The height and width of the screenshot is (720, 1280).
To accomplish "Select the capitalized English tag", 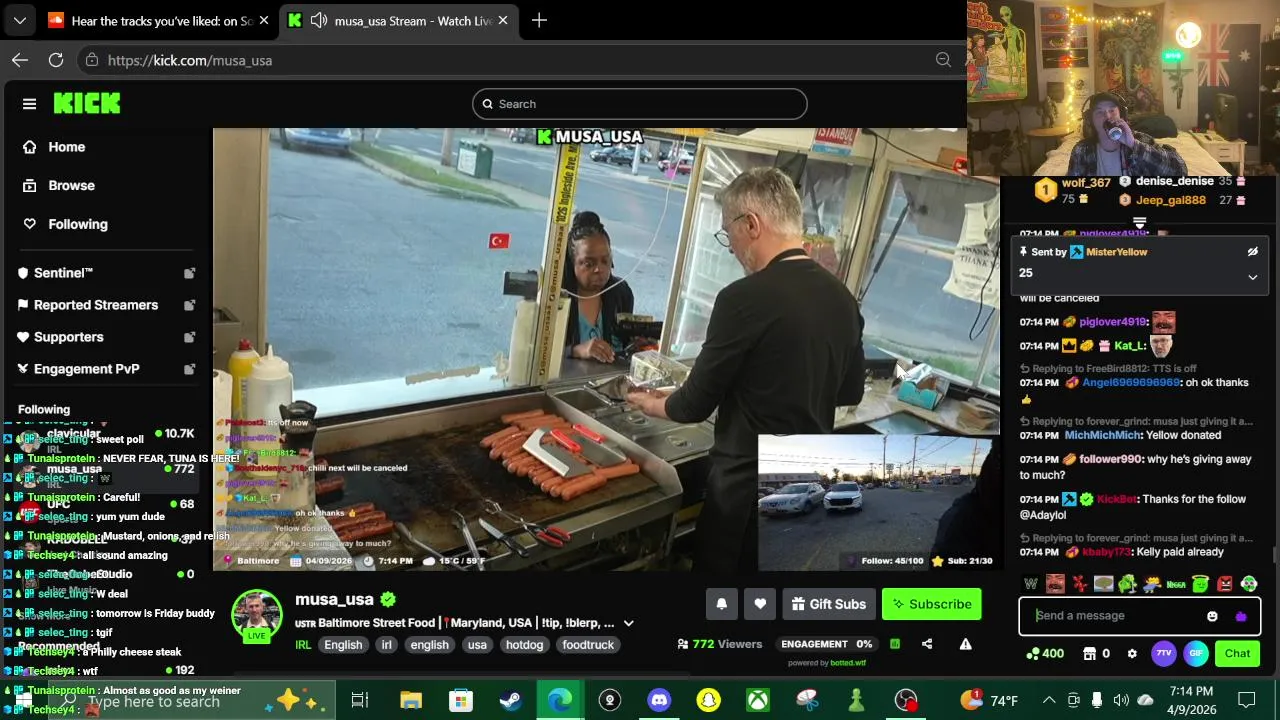I will [343, 645].
